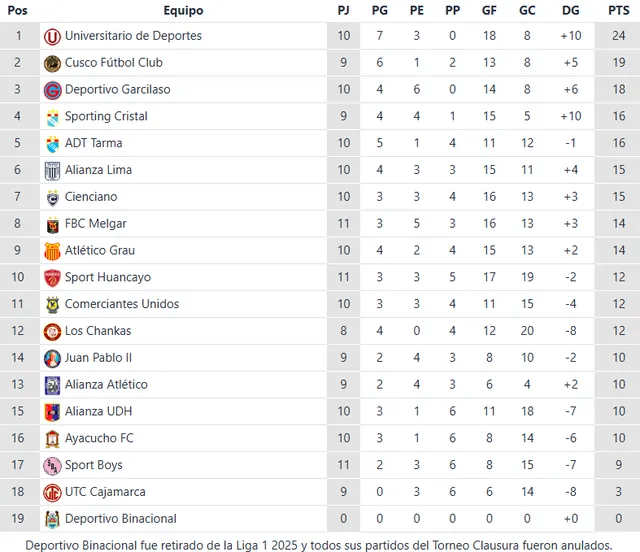
Task: Click the Pos column header
Action: pyautogui.click(x=18, y=11)
